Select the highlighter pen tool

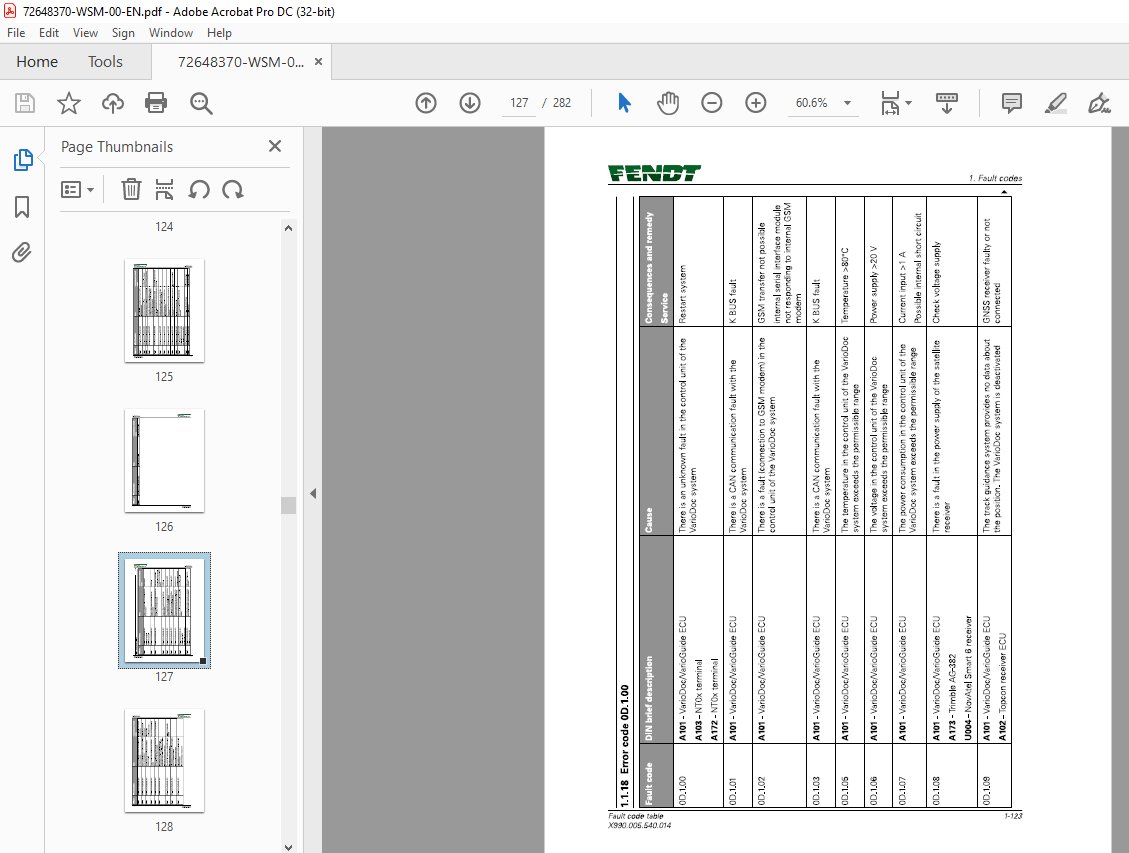[1056, 103]
